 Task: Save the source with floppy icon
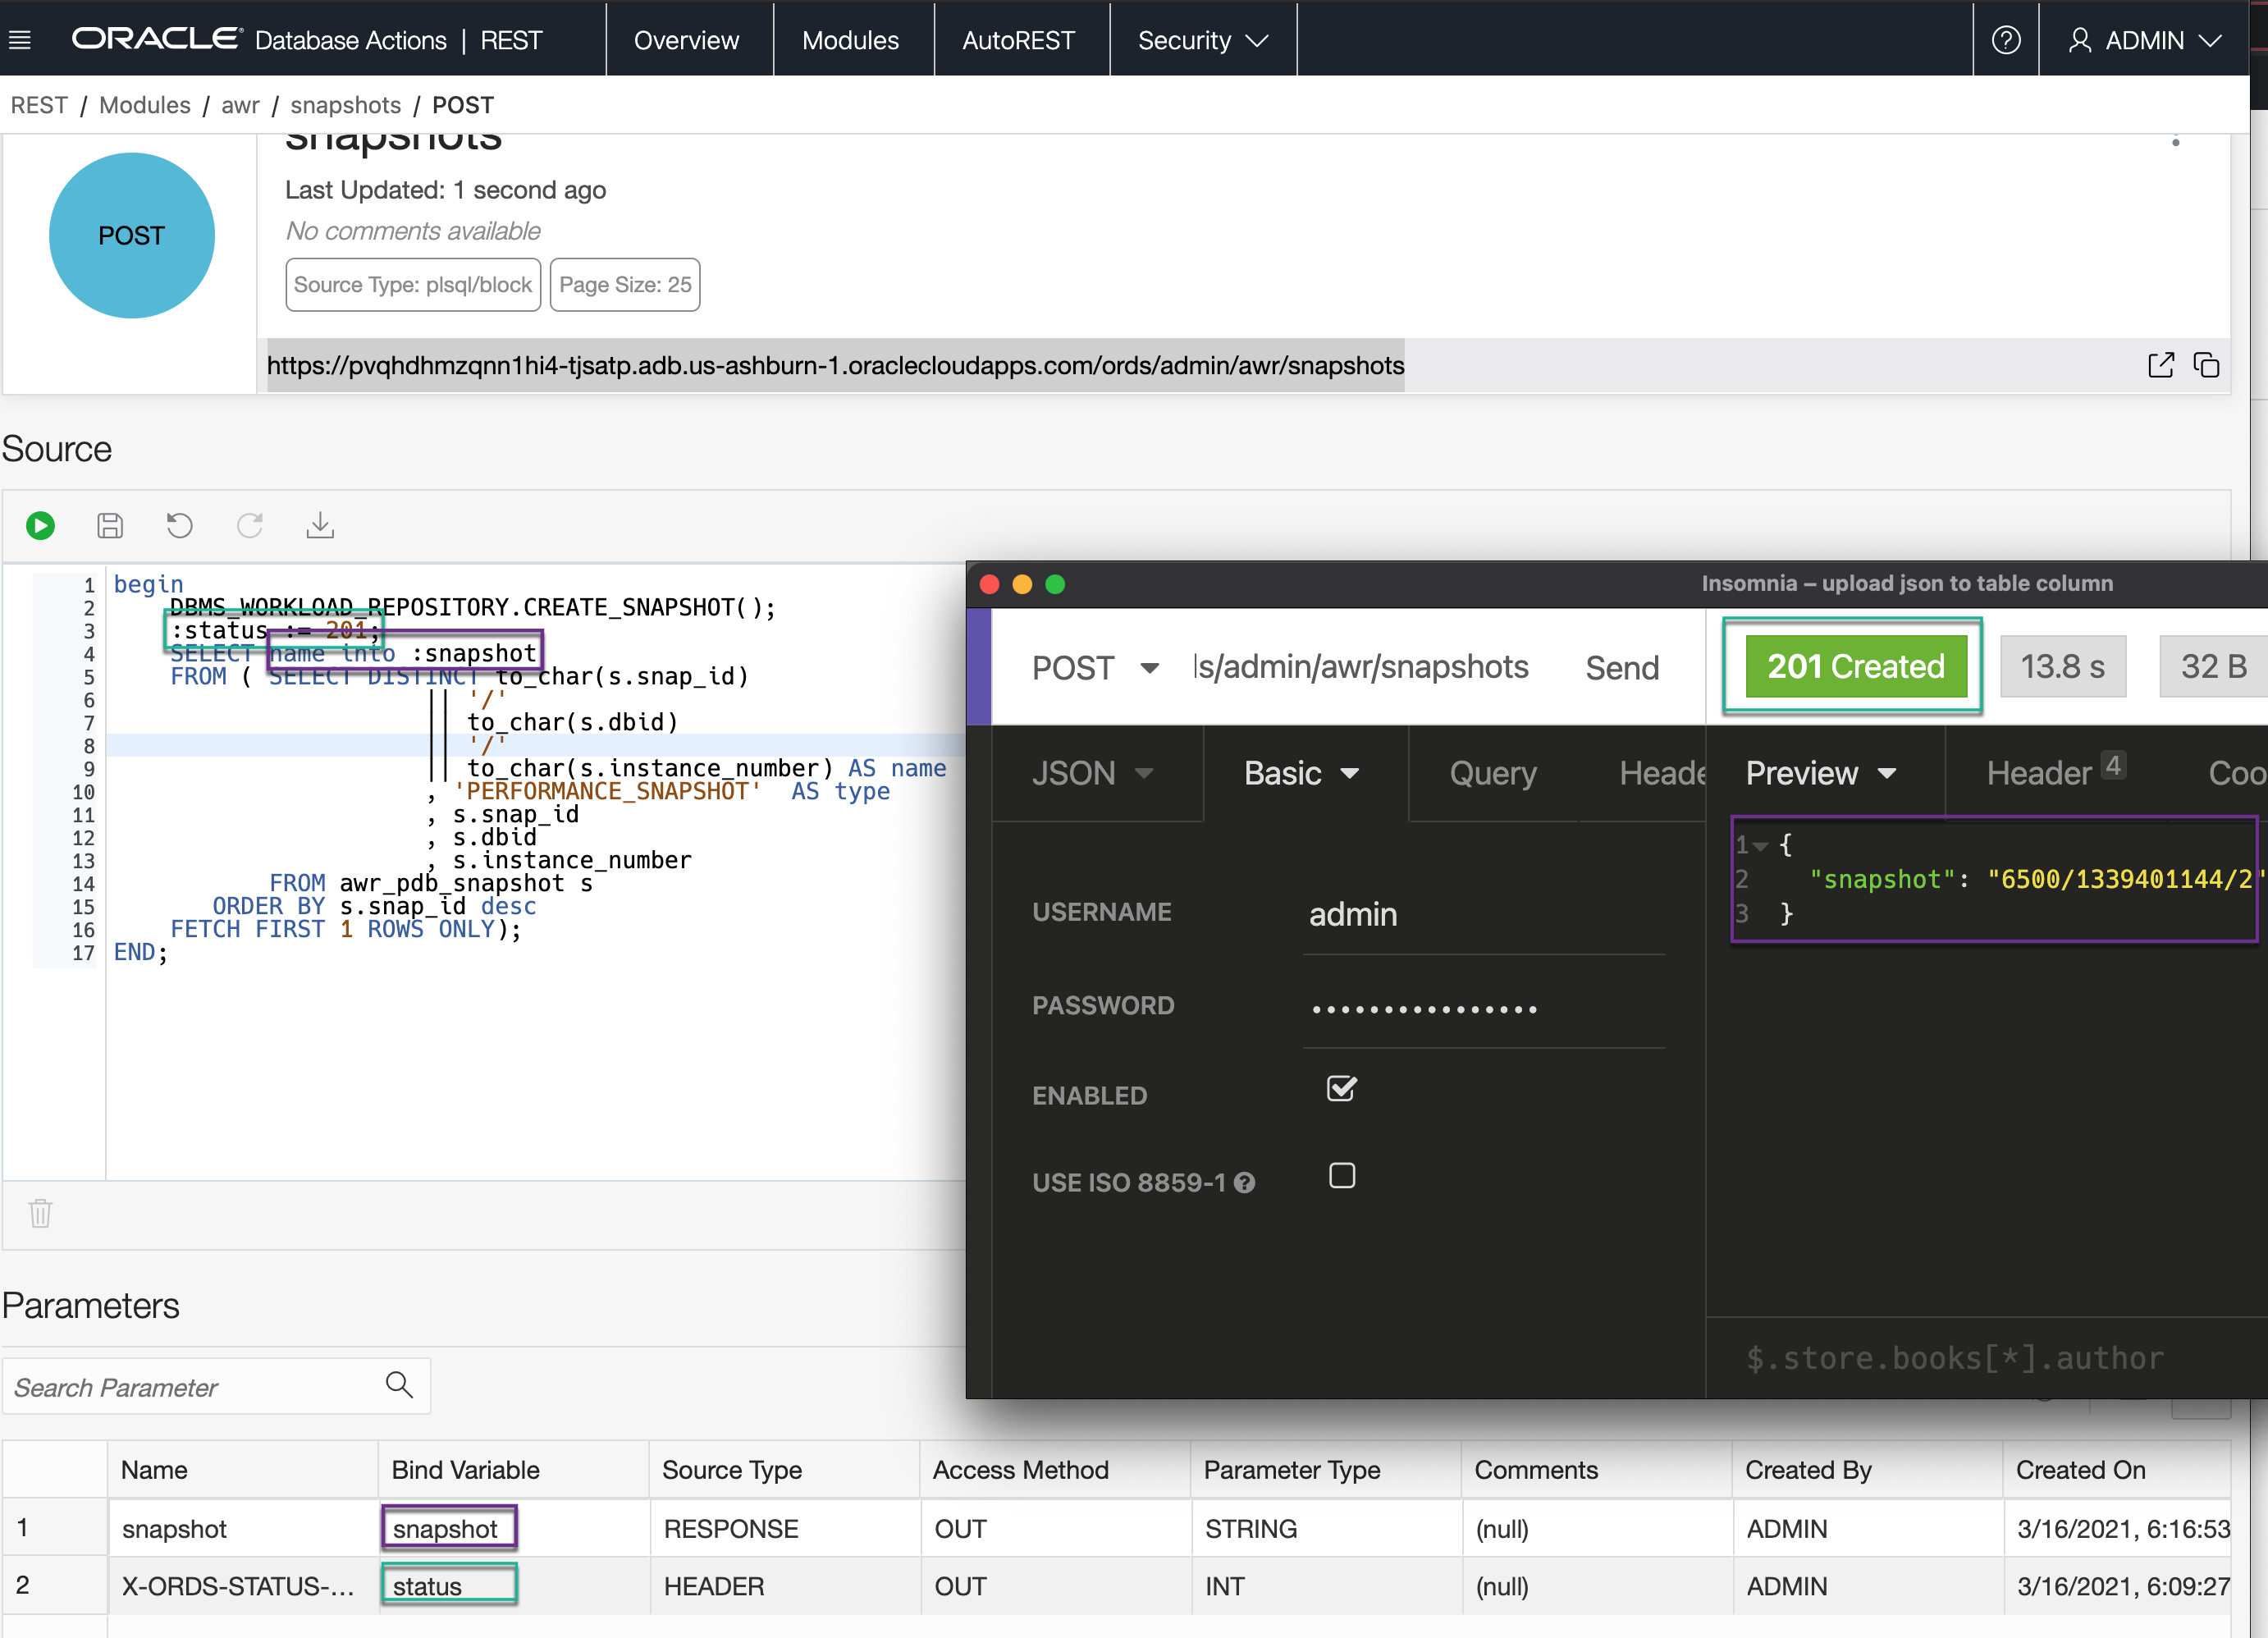click(110, 525)
